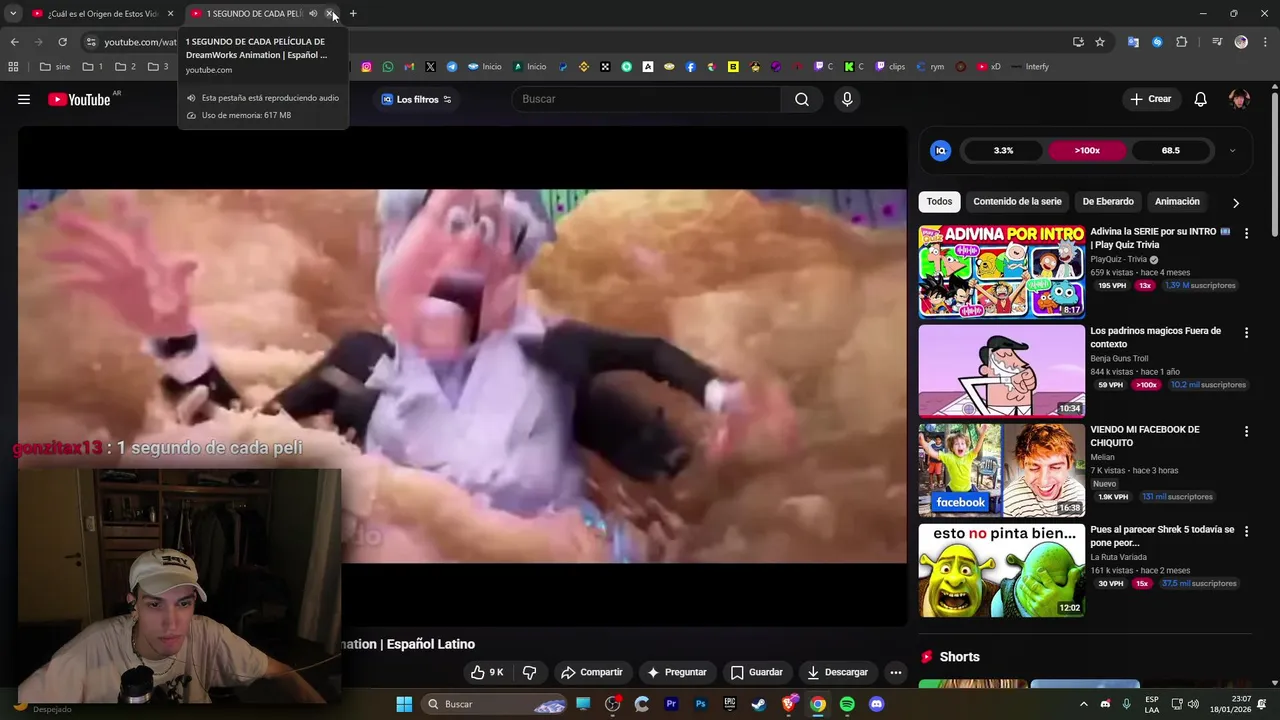Toggle Los filtros extension switch
Image resolution: width=1280 pixels, height=720 pixels.
[447, 99]
